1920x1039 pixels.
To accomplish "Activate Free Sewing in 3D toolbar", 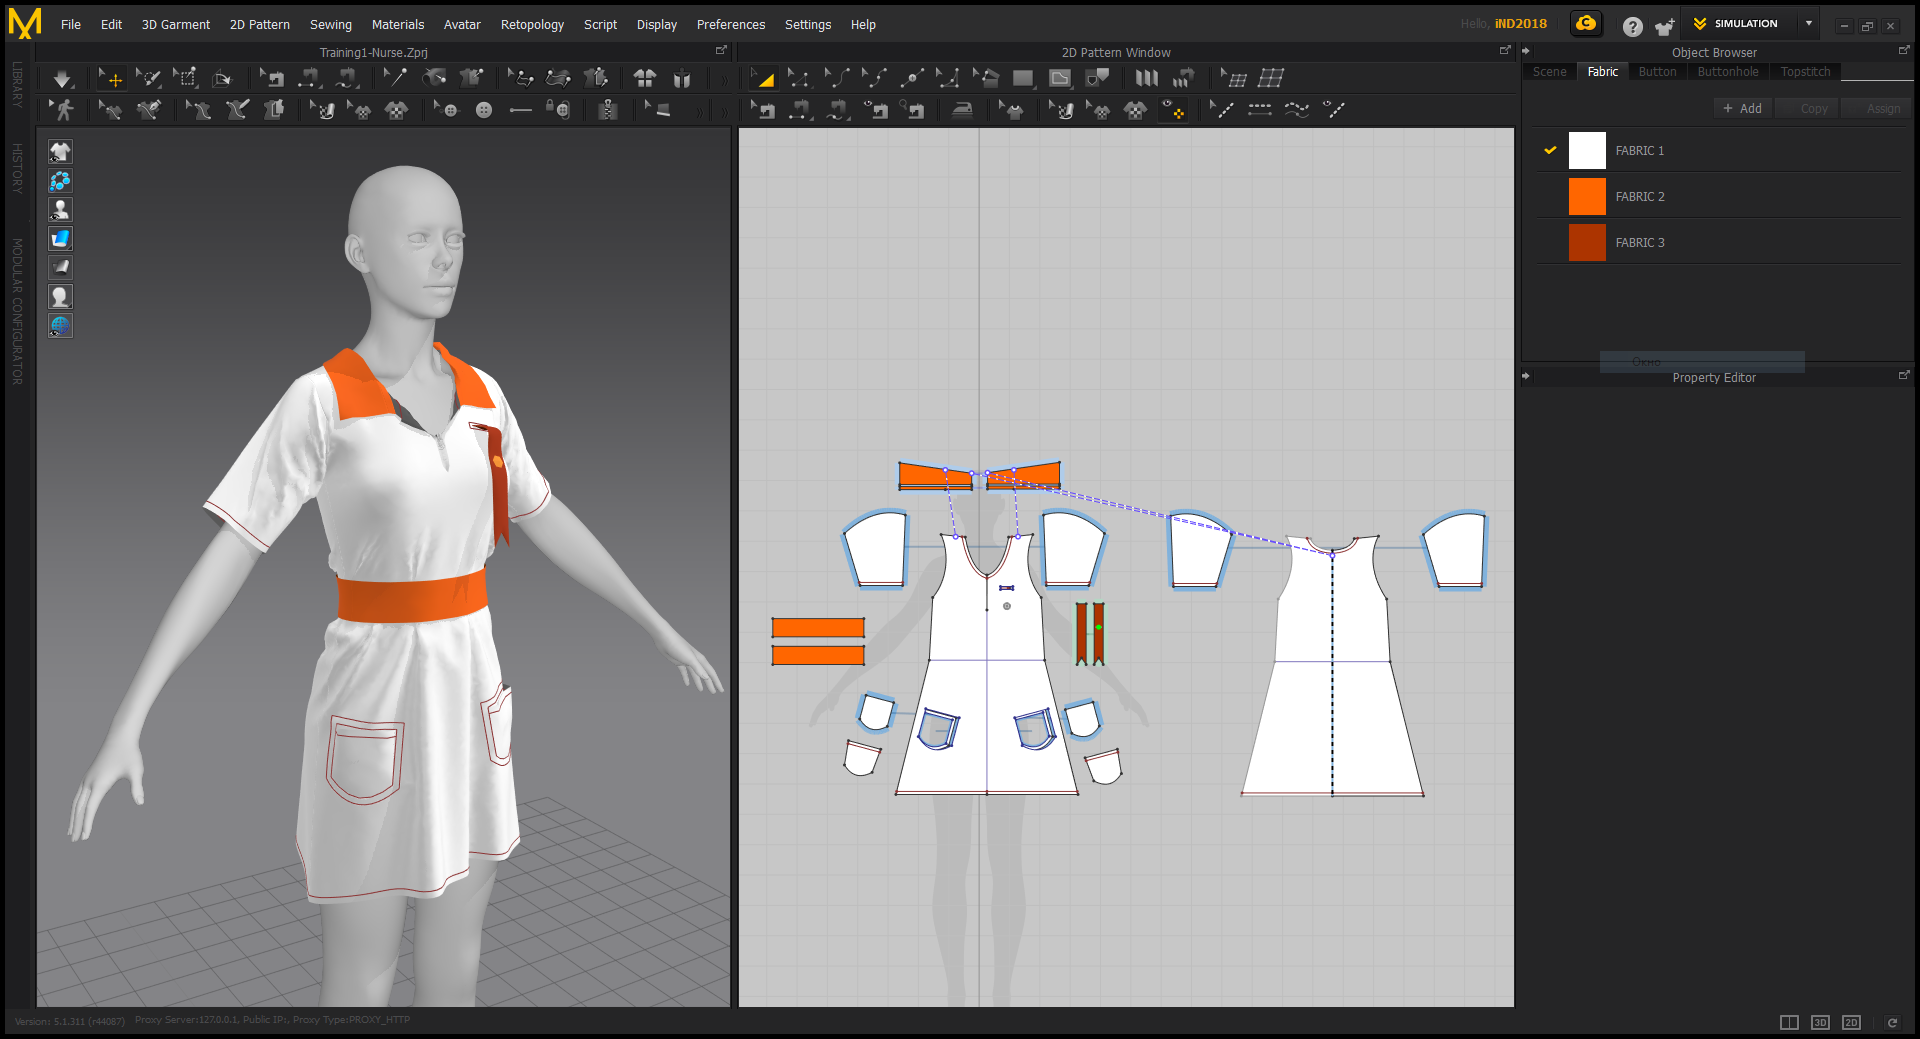I will point(346,78).
